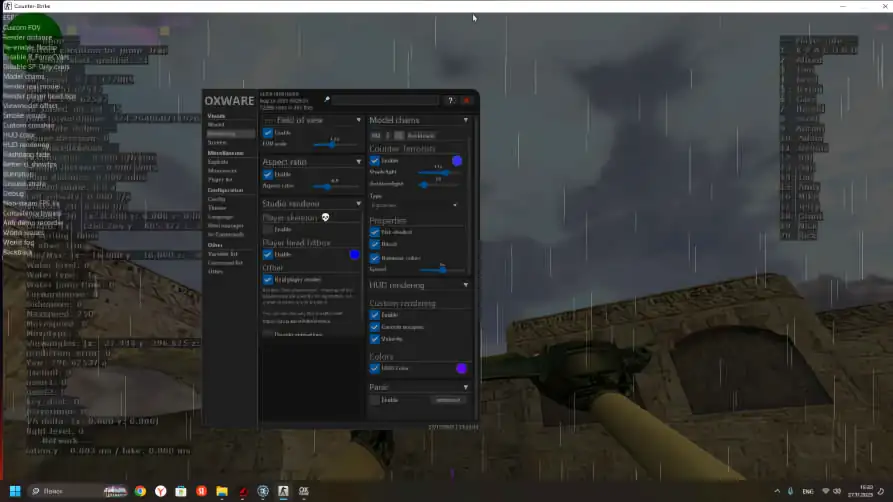
Task: Open the notifications bell in taskbar
Action: coord(881,491)
